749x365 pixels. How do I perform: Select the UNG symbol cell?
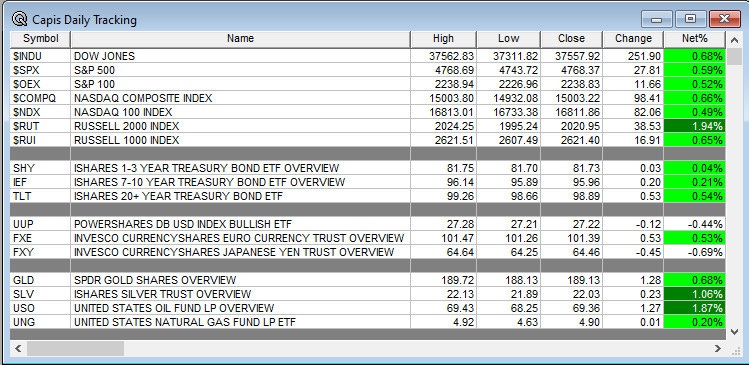(x=41, y=322)
